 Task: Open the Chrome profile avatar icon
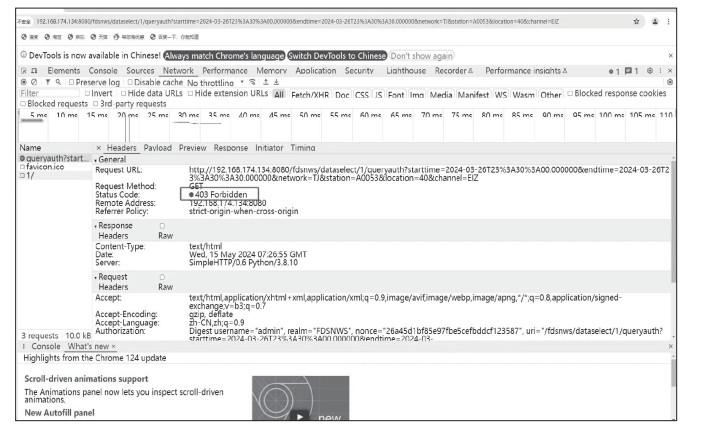654,20
